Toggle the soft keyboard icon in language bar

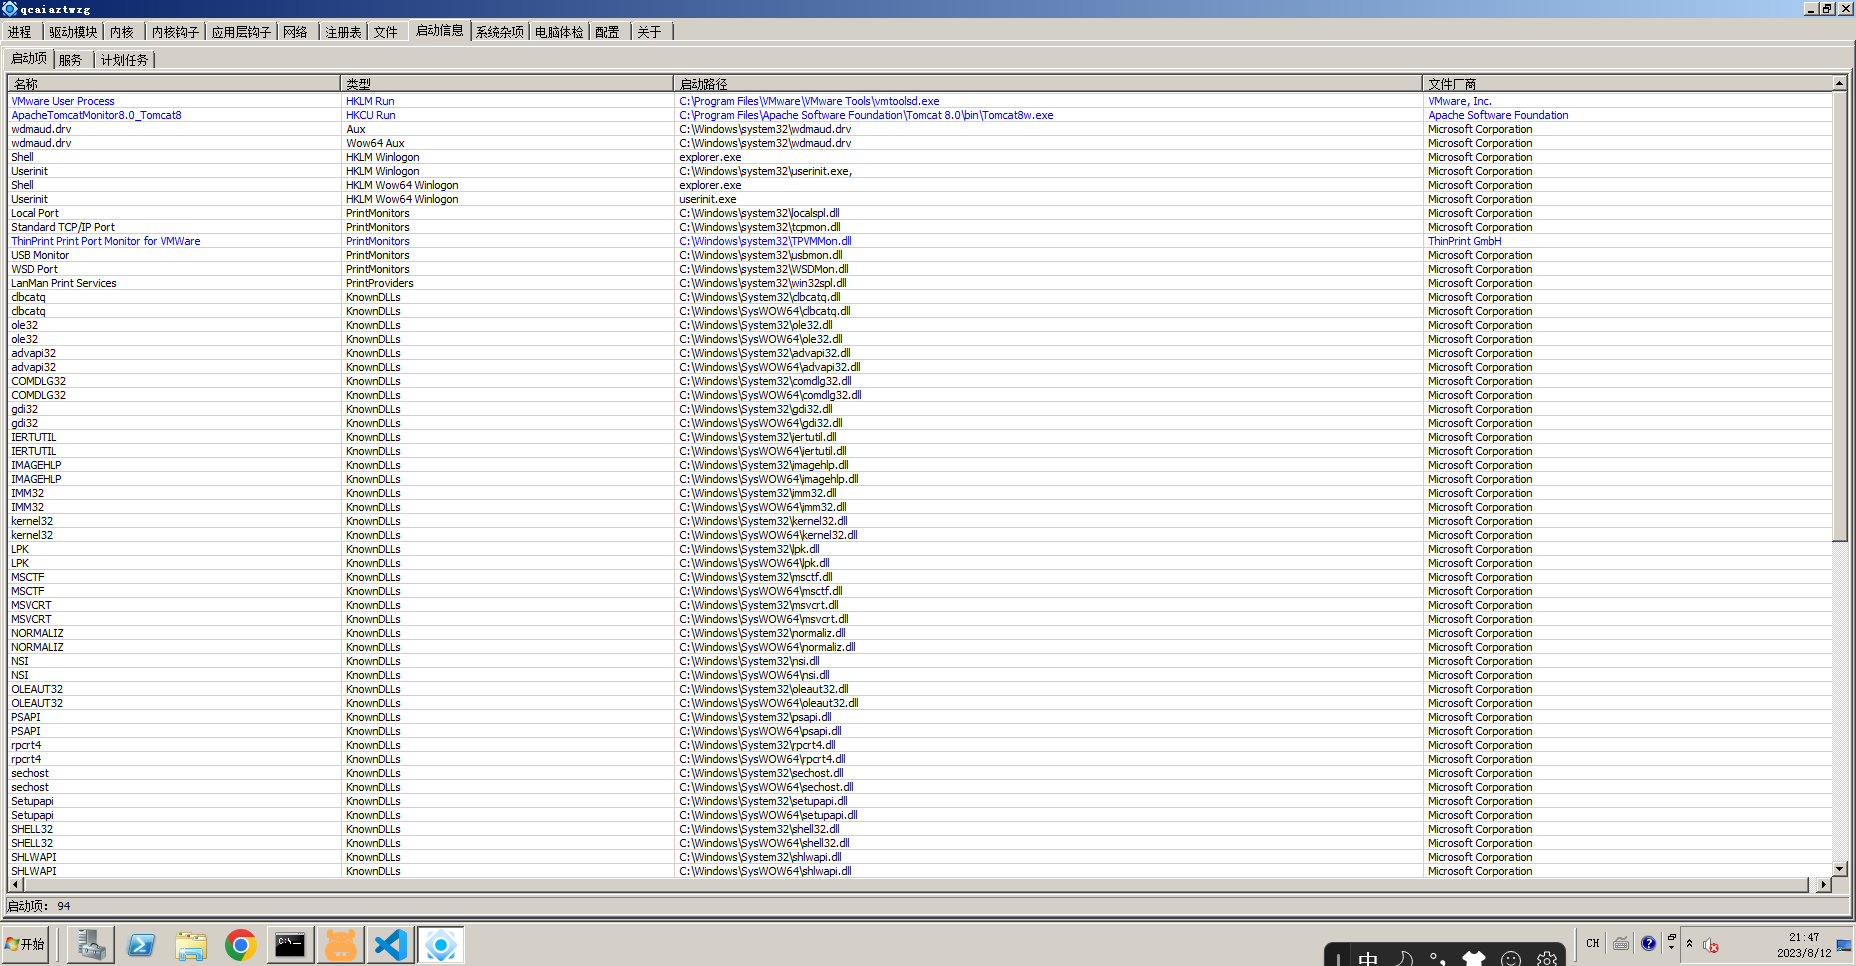pos(1621,944)
